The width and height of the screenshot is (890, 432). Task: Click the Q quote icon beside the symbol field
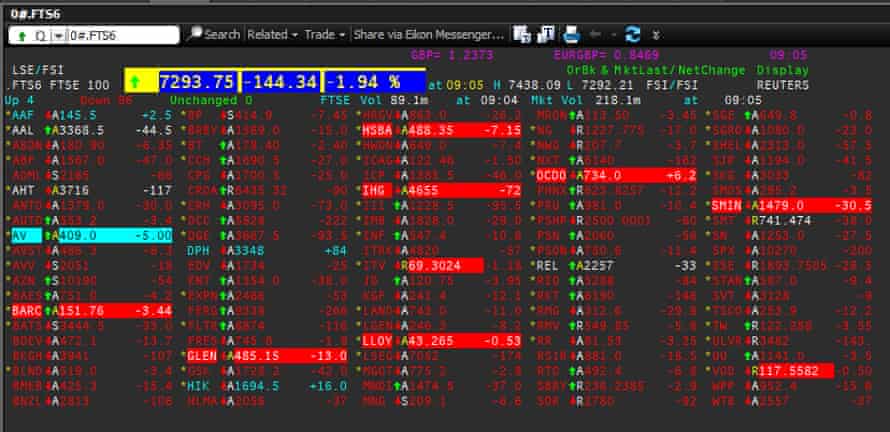pos(40,36)
